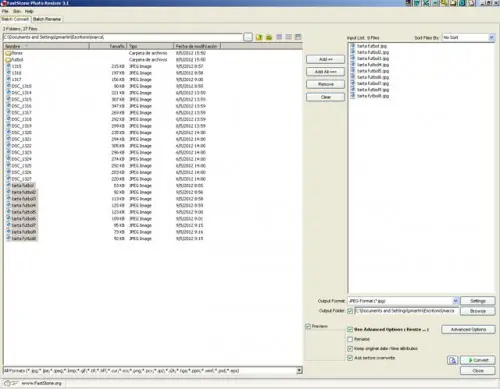500x389 pixels.
Task: Click the Close button below Convert
Action: (478, 371)
